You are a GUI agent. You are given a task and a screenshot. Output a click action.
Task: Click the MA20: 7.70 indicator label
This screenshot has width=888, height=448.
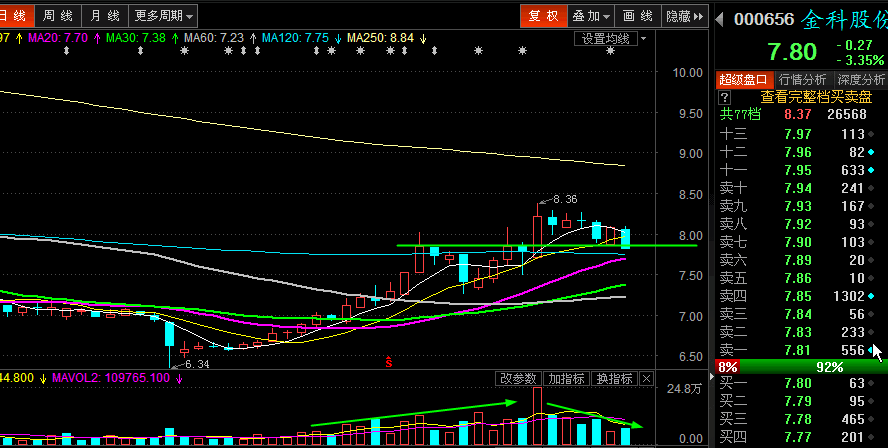click(58, 38)
